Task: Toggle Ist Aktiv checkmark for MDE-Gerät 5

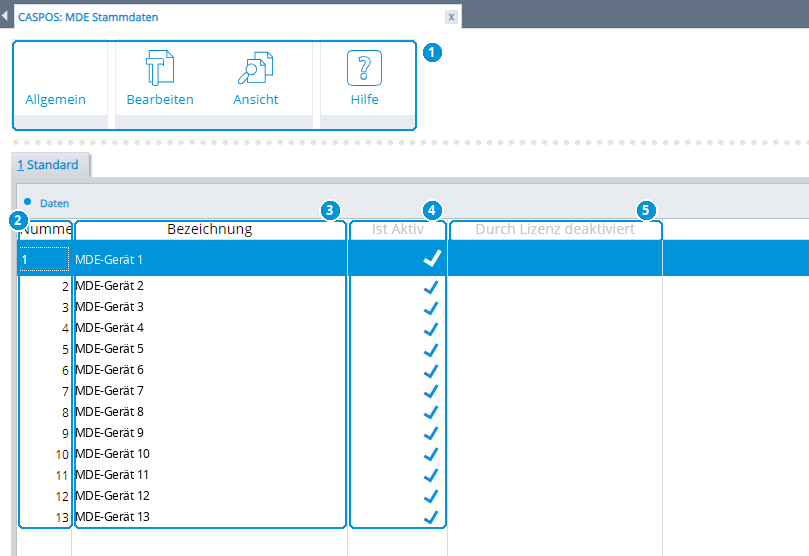Action: (431, 350)
